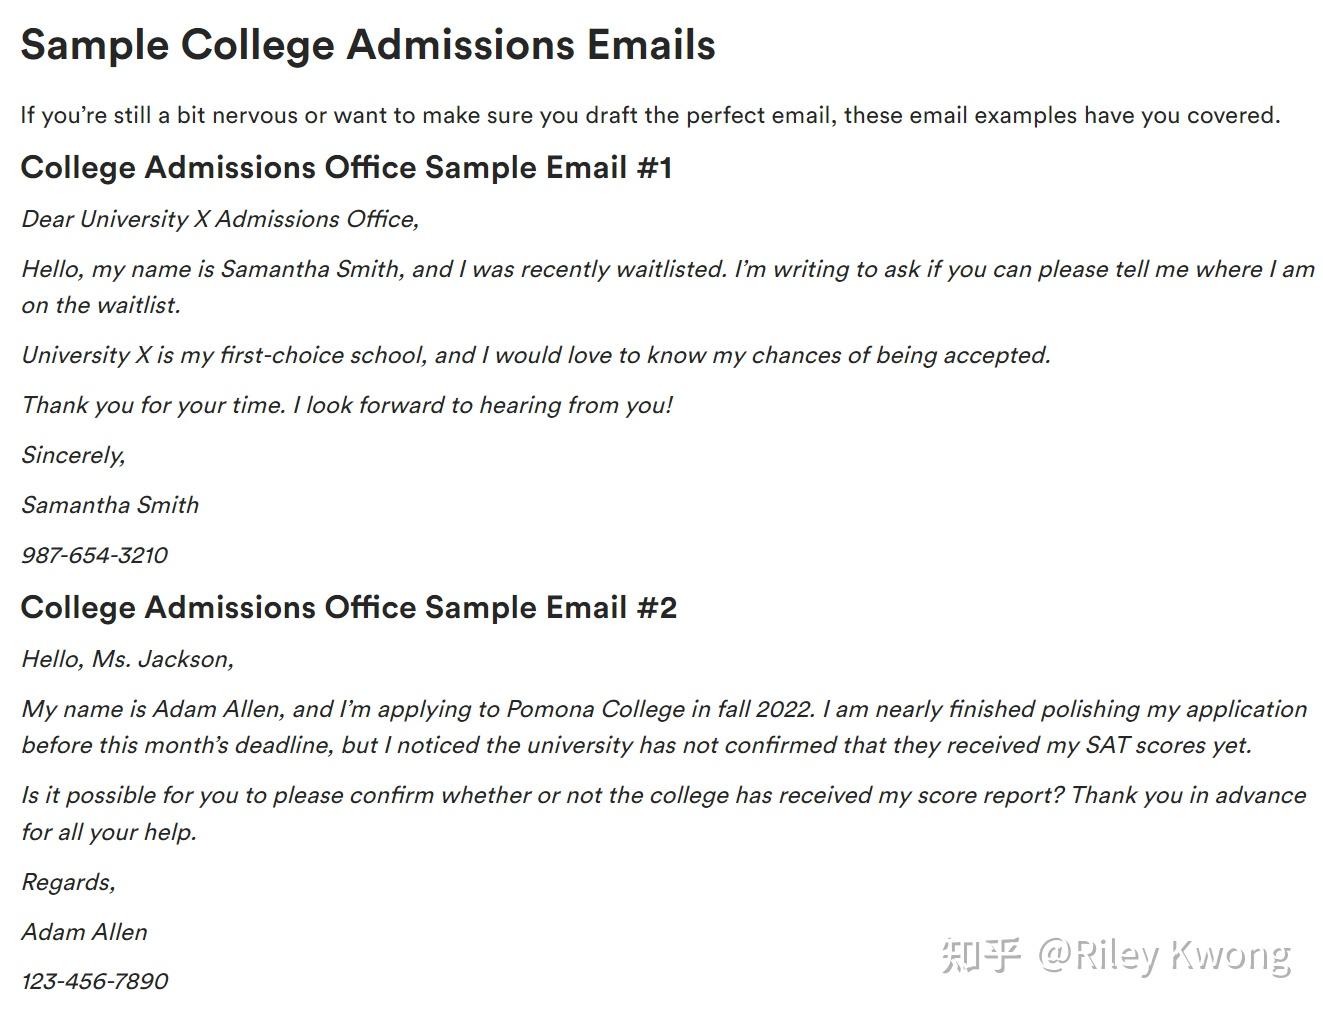
Task: Click the Zhihu watermark logo
Action: coord(980,955)
